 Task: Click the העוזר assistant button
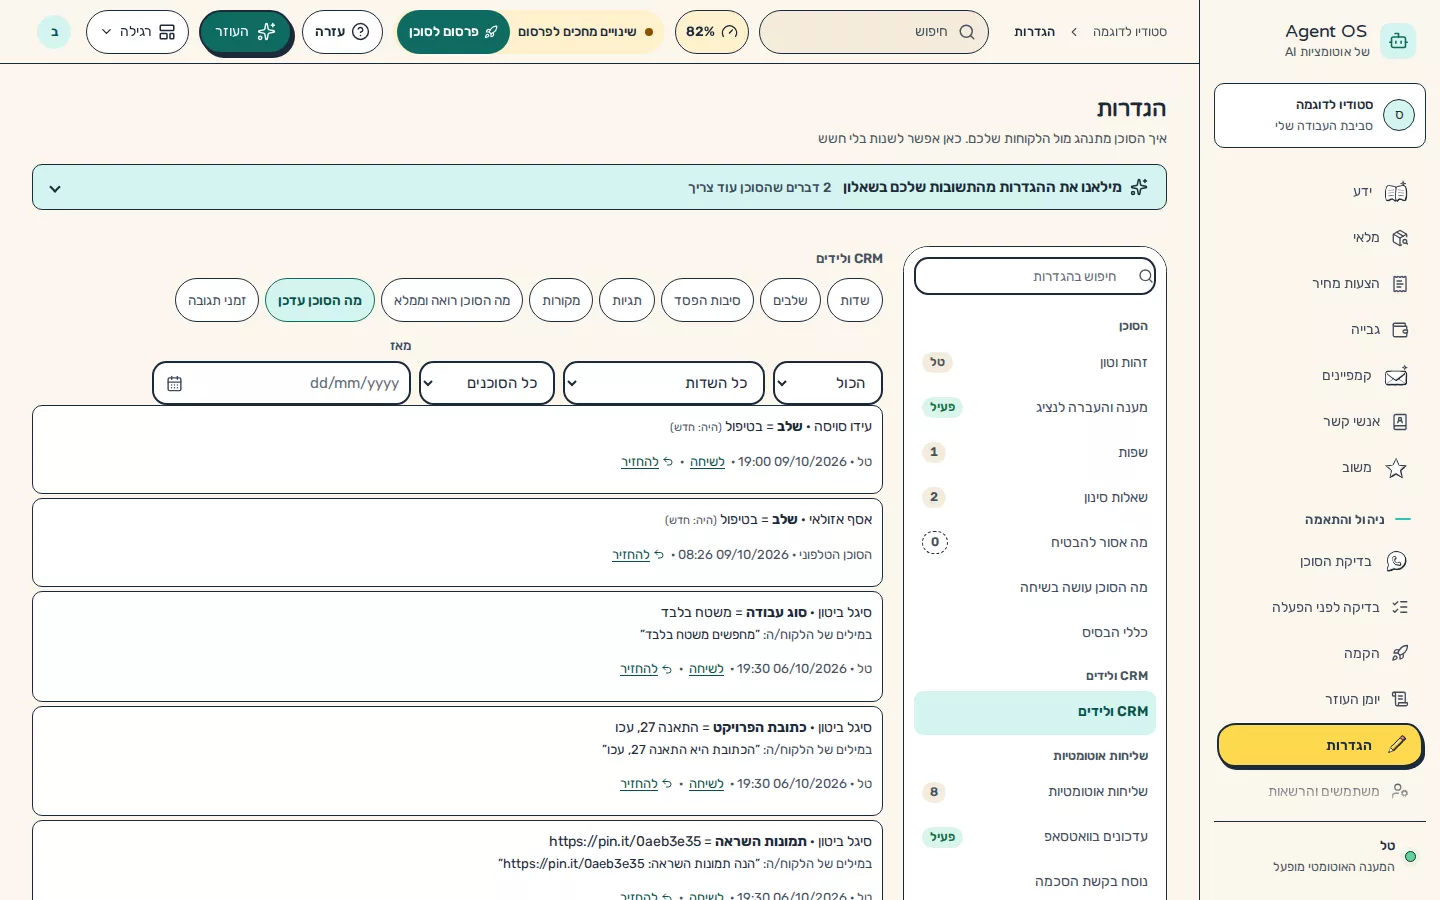(245, 32)
